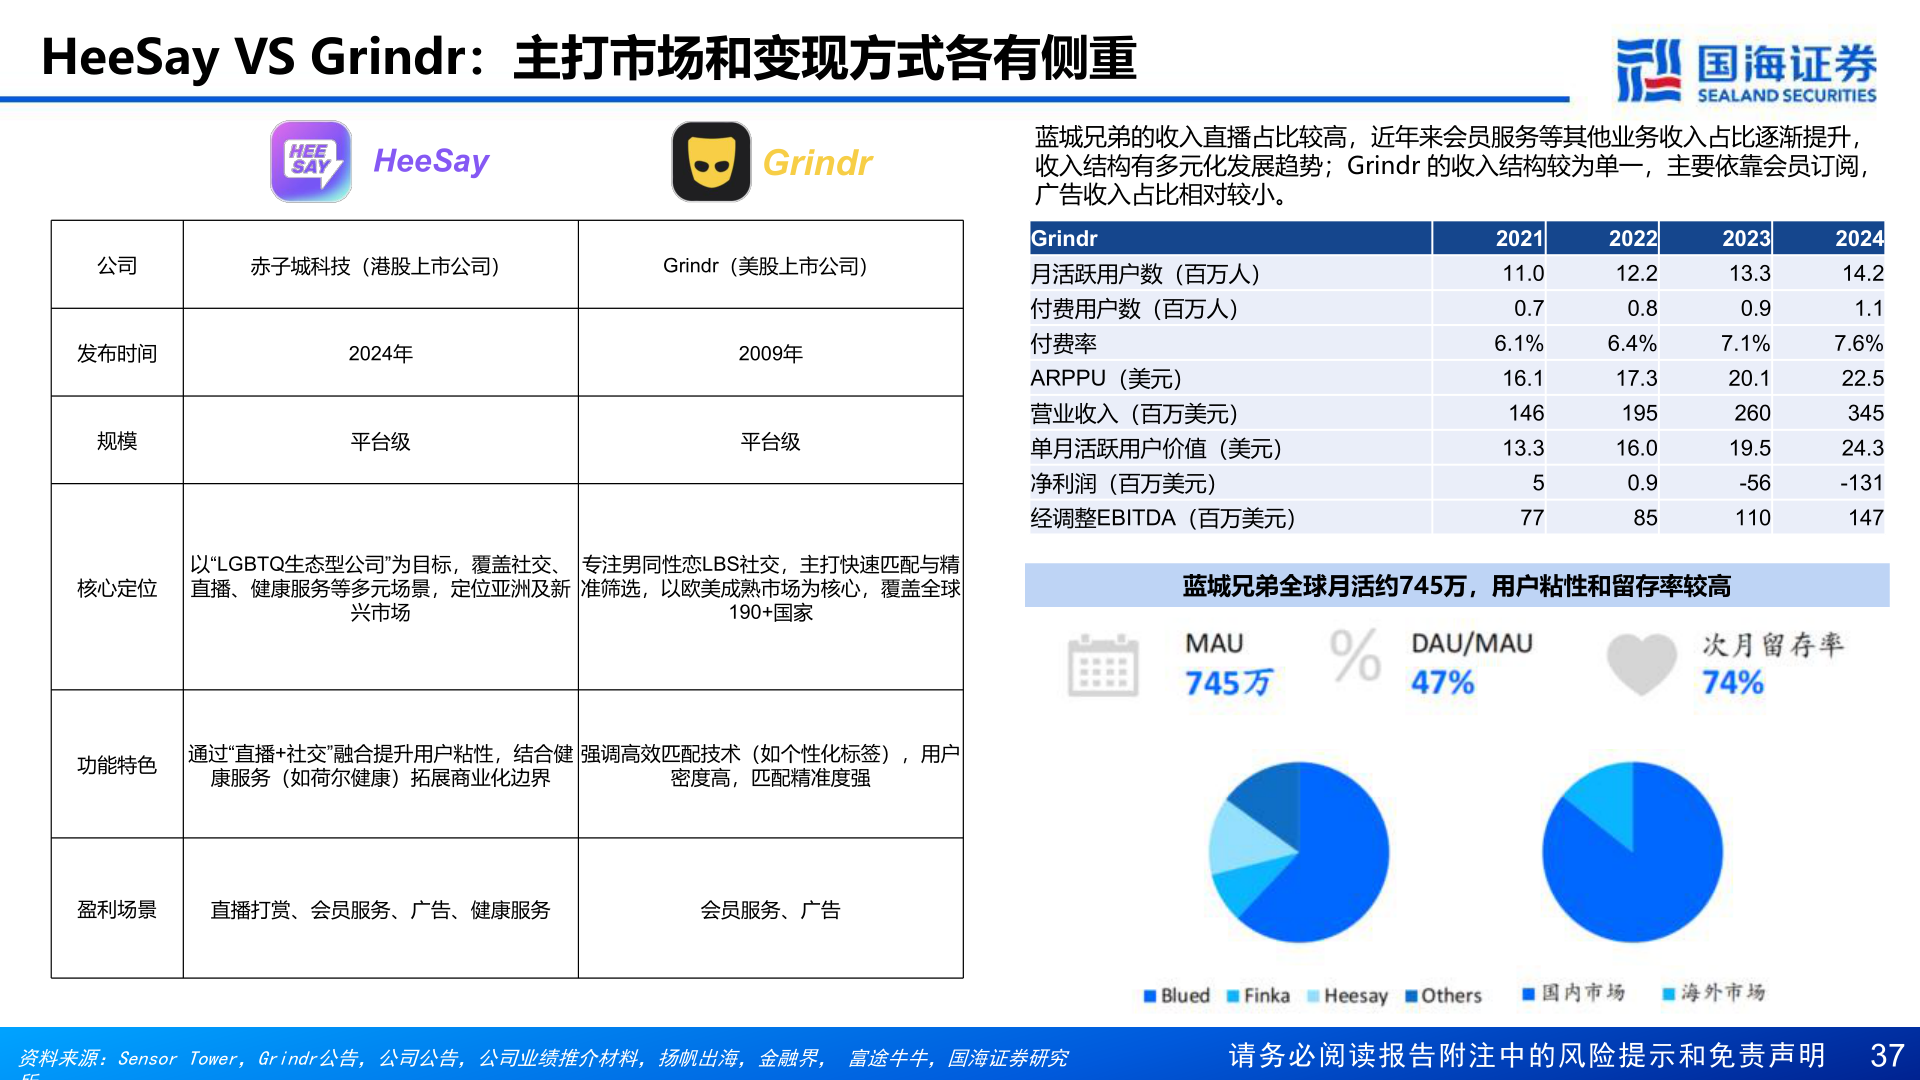Click the 盈利场景 row header
The image size is (1920, 1080).
point(117,909)
